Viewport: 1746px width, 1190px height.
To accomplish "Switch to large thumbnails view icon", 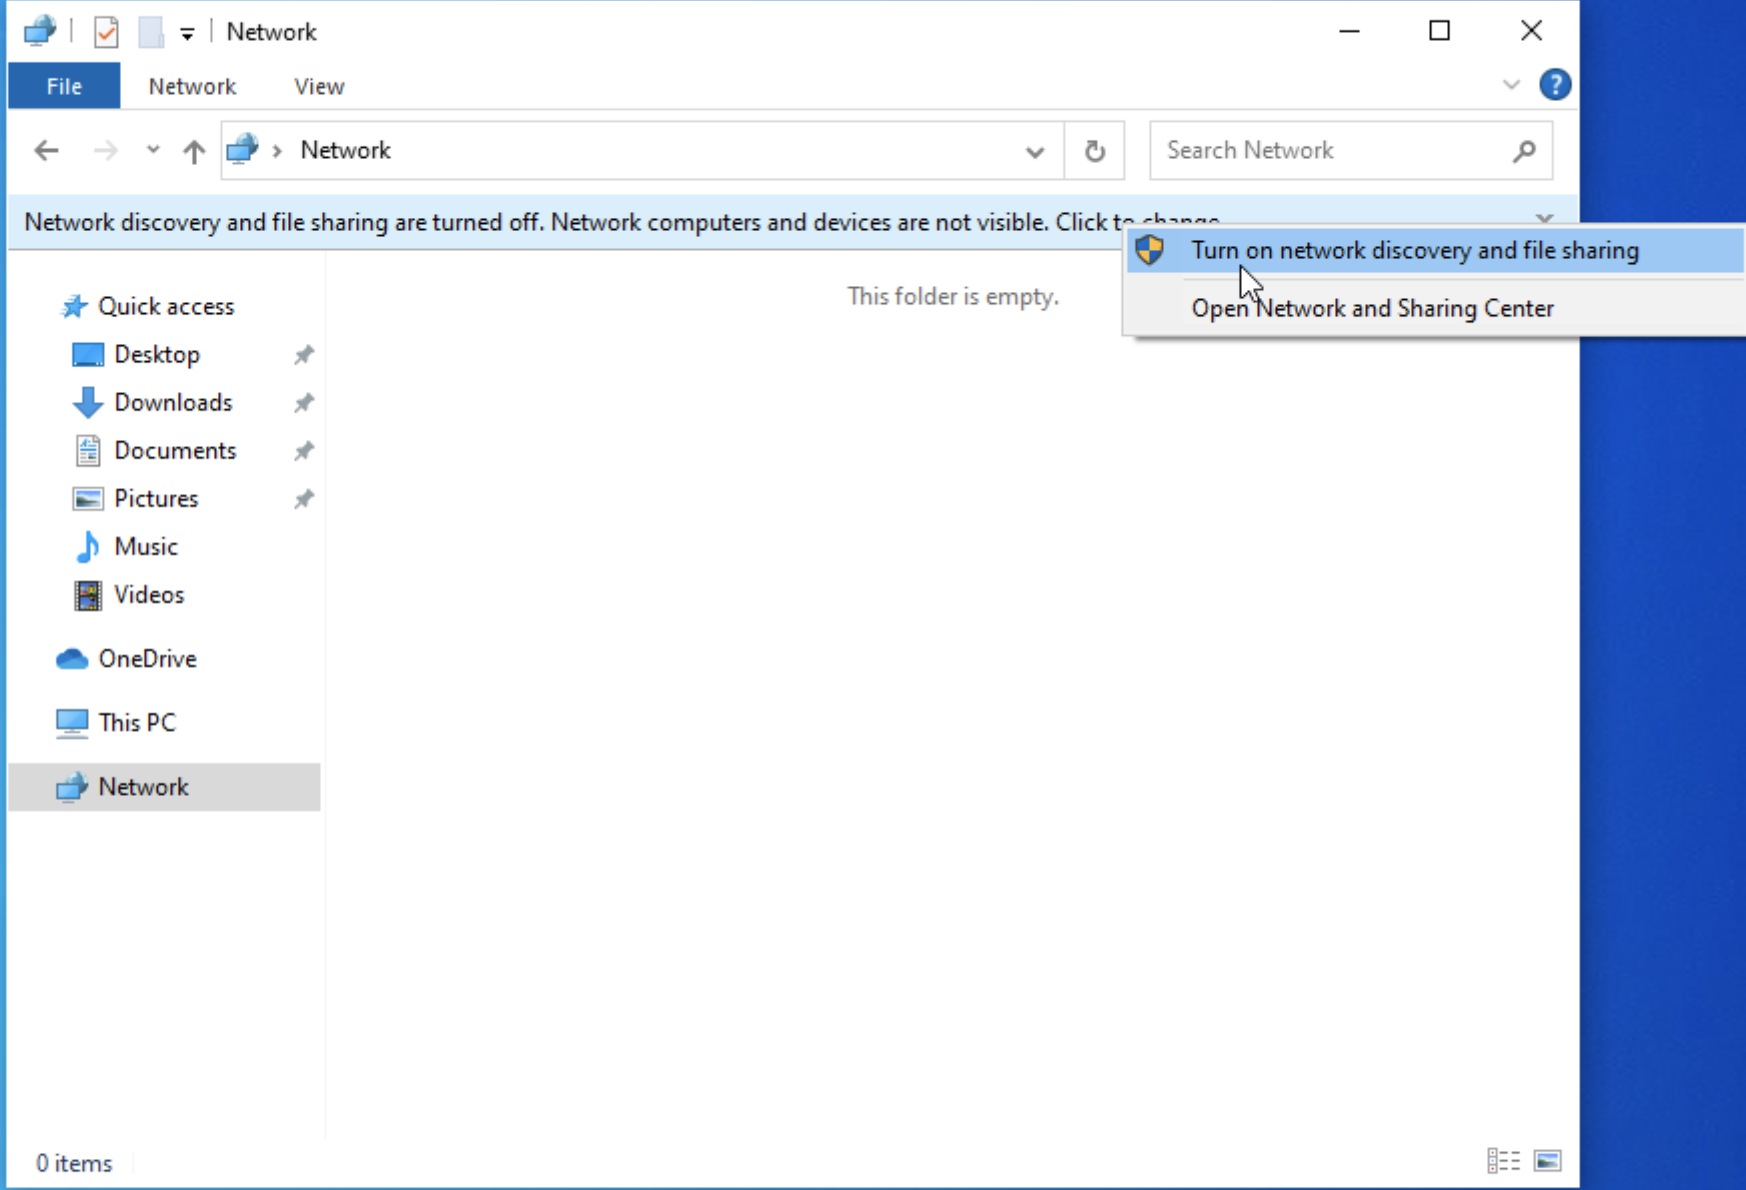I will pos(1547,1160).
